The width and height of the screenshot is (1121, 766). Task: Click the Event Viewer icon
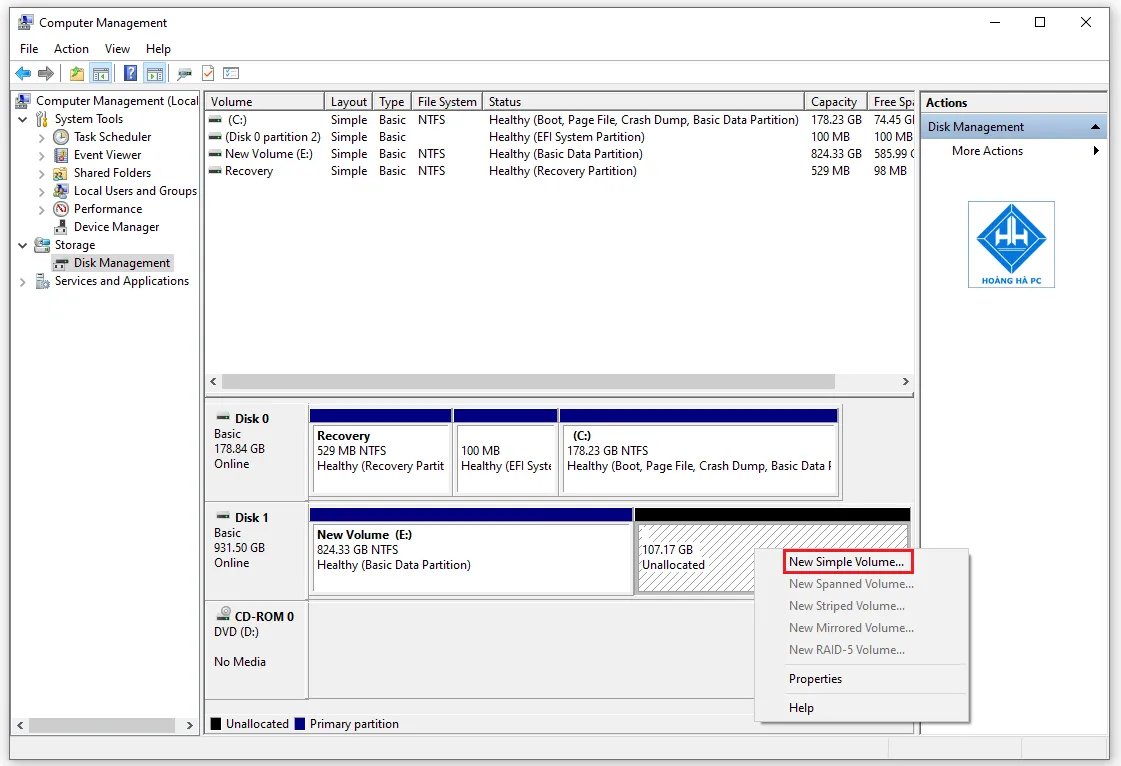coord(61,154)
